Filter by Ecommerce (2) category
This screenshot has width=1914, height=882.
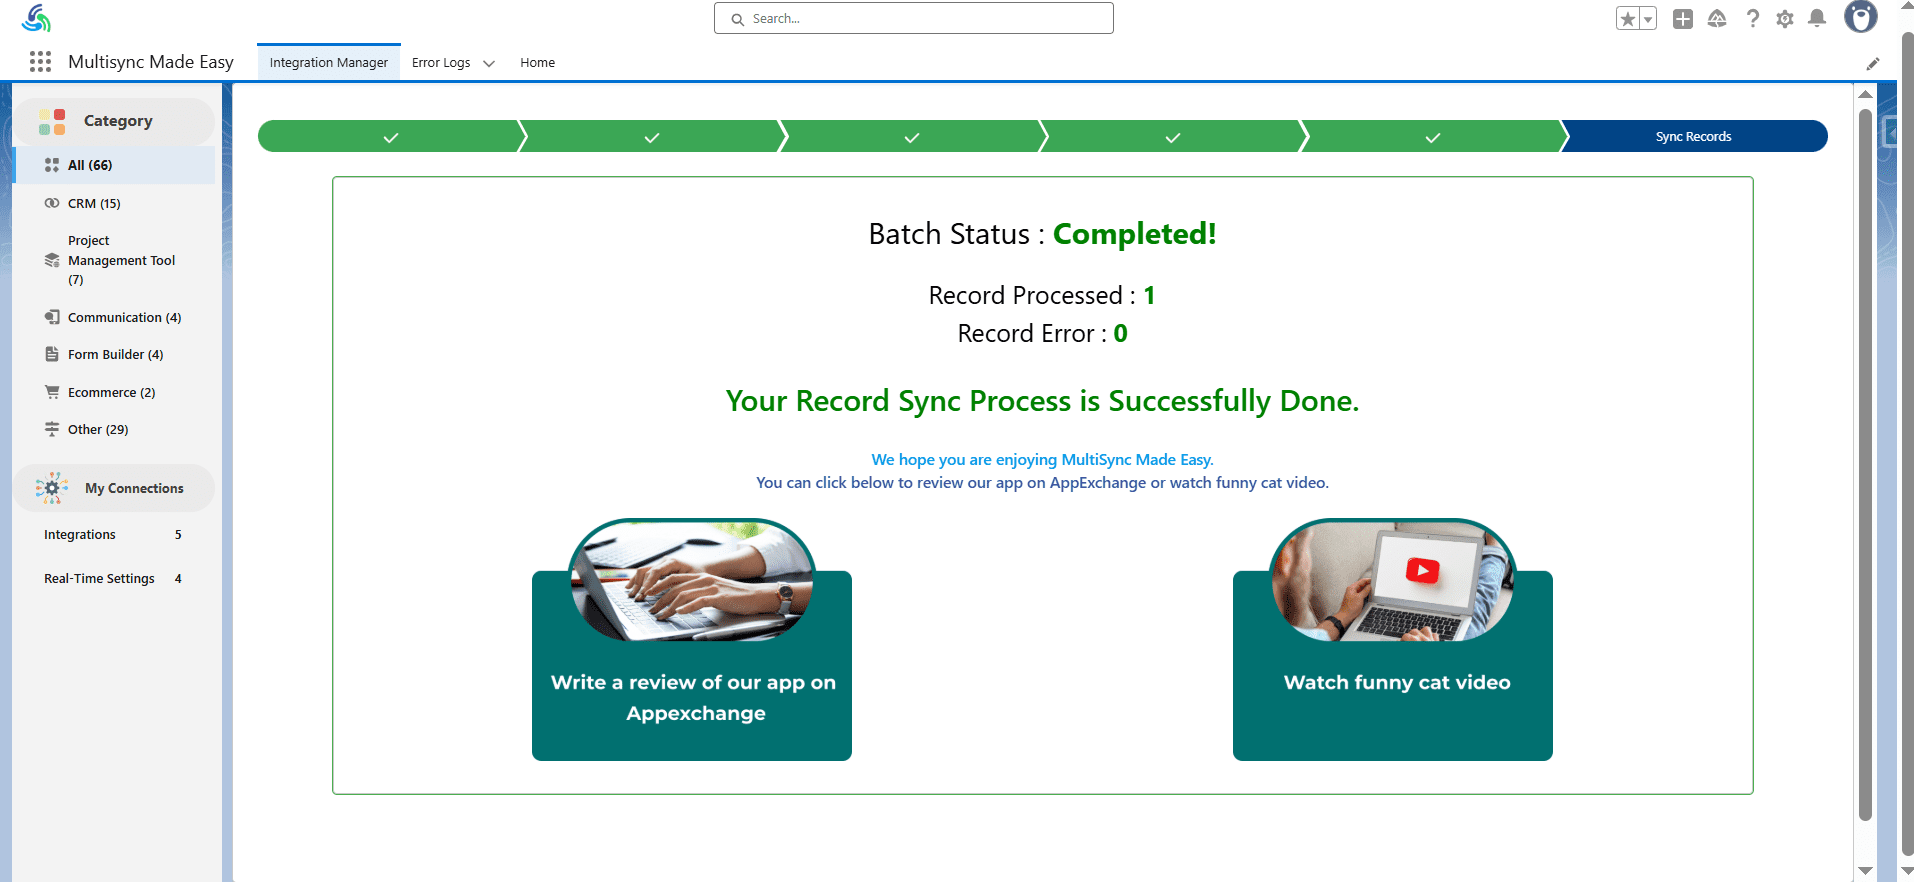111,392
